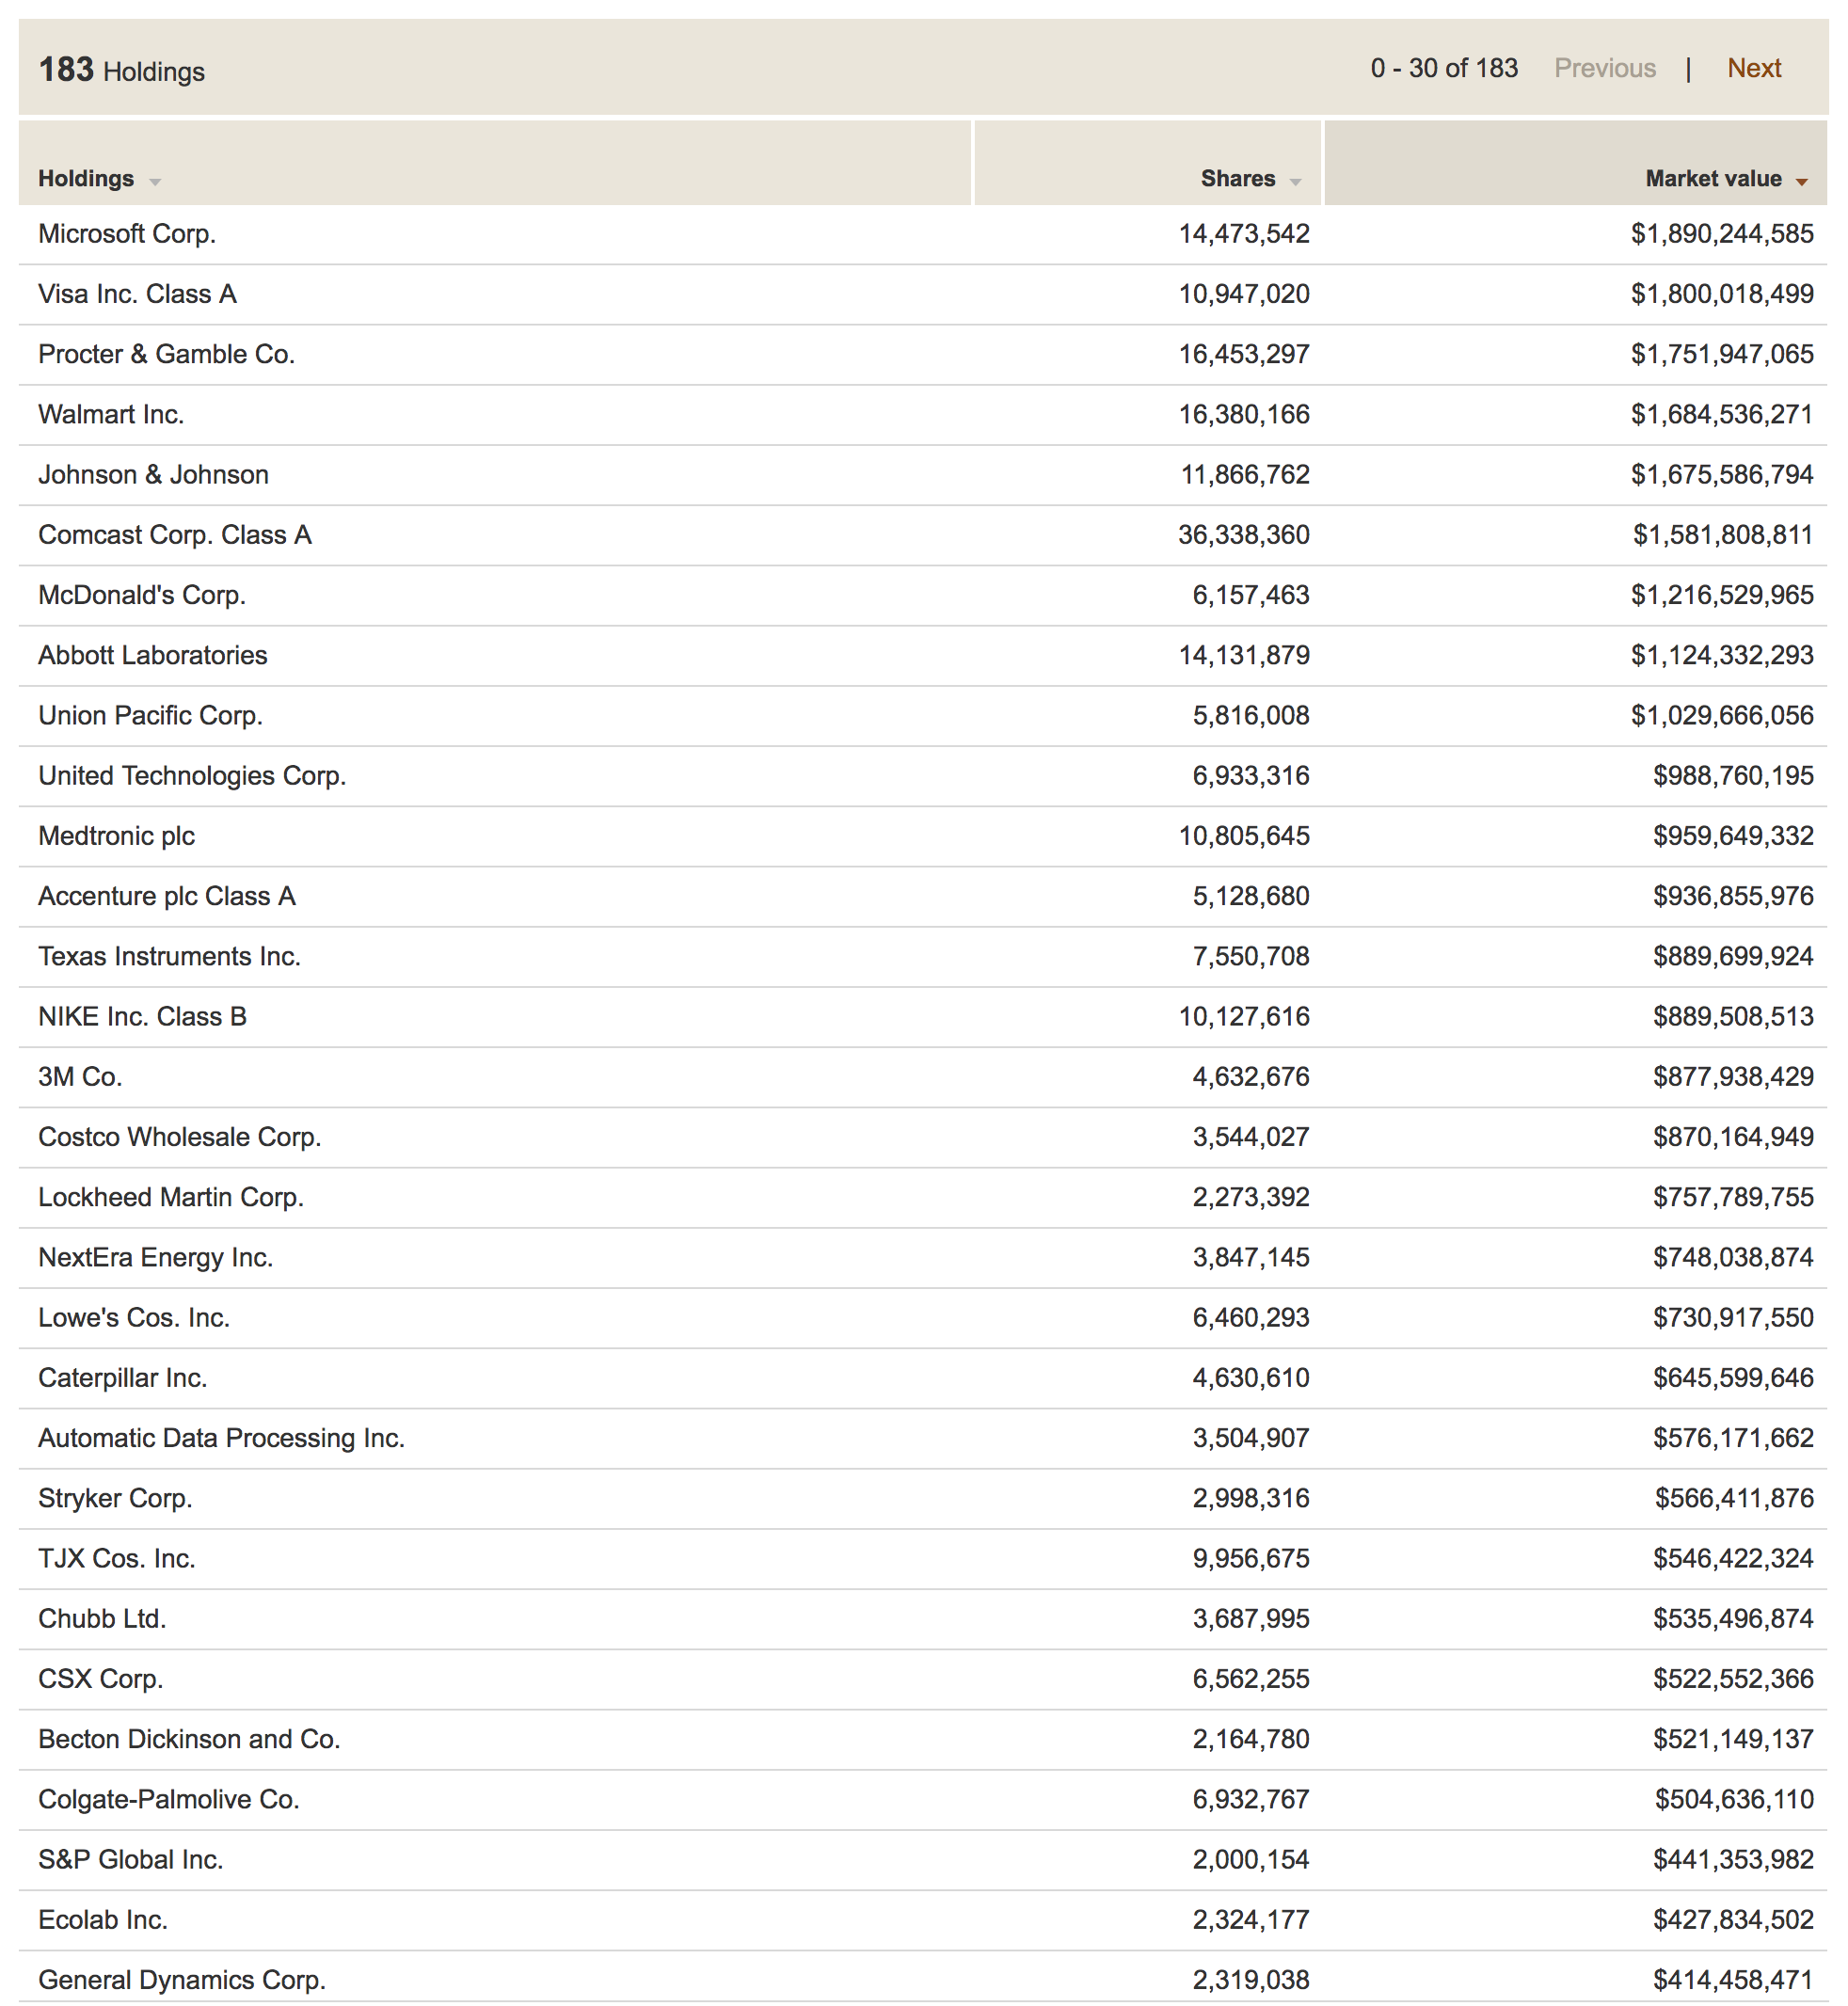Select the Chubb Ltd. row

(102, 1618)
